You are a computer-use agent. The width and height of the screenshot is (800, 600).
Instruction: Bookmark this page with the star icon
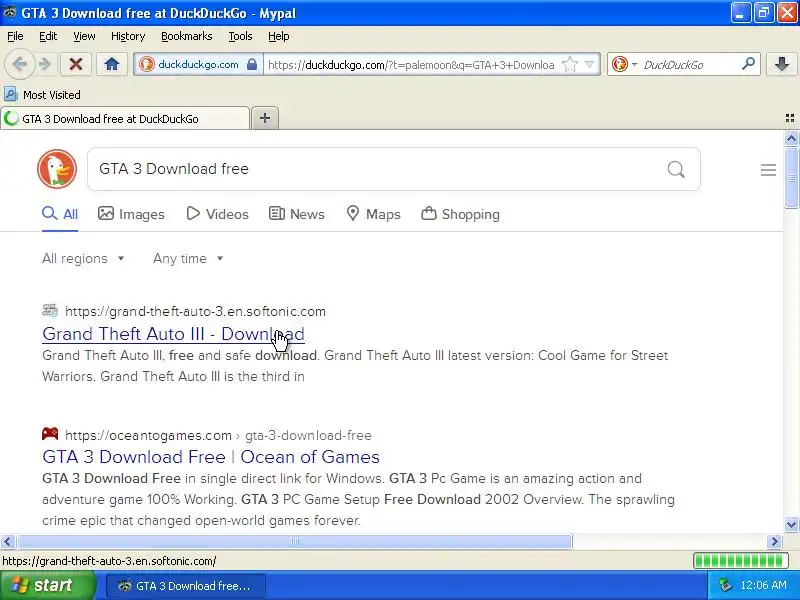(569, 65)
